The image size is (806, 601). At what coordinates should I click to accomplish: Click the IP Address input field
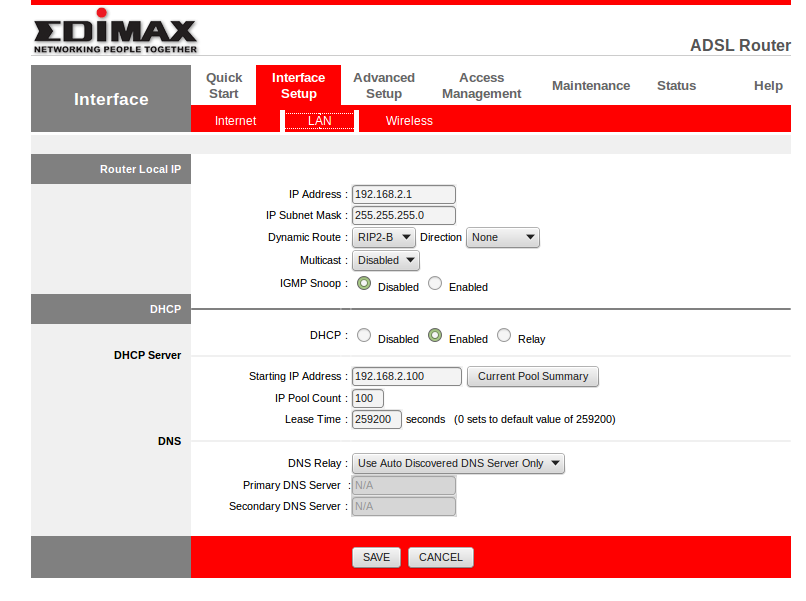point(403,194)
